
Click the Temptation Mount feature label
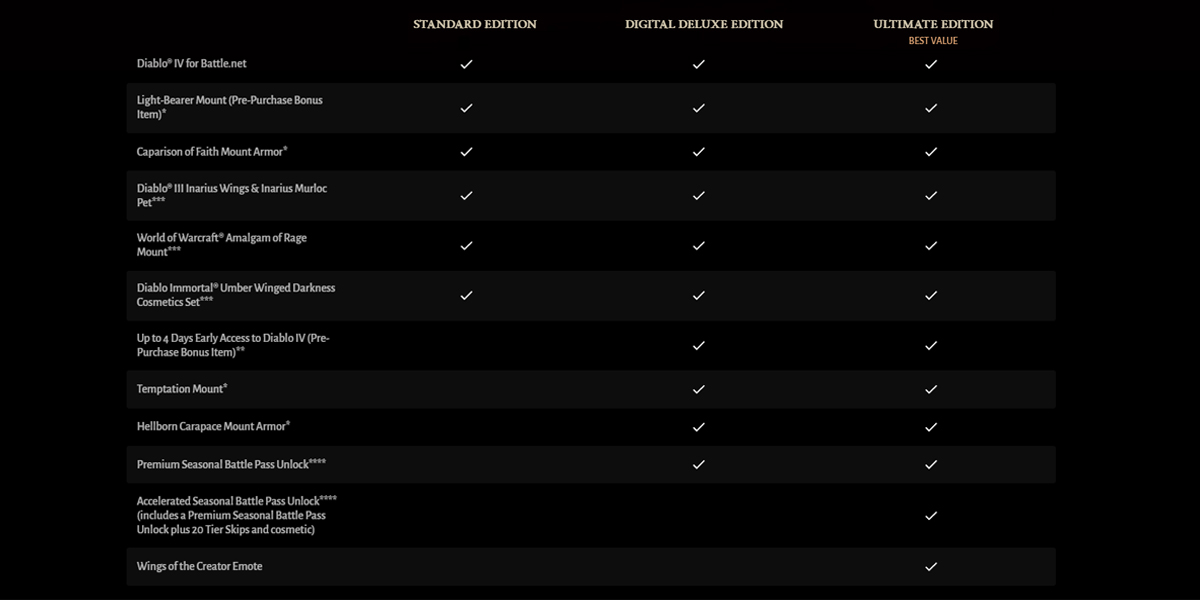coord(182,388)
